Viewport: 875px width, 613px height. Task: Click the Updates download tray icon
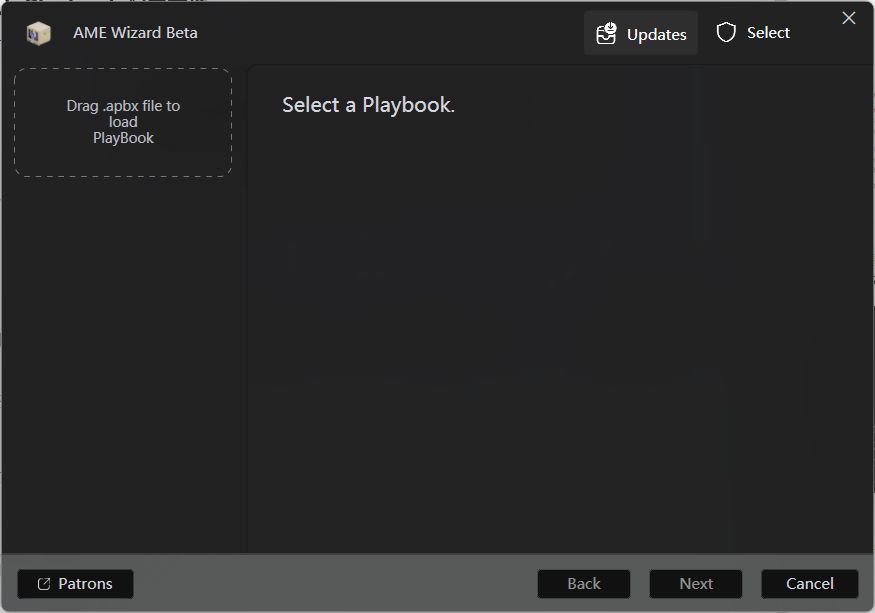pos(606,34)
